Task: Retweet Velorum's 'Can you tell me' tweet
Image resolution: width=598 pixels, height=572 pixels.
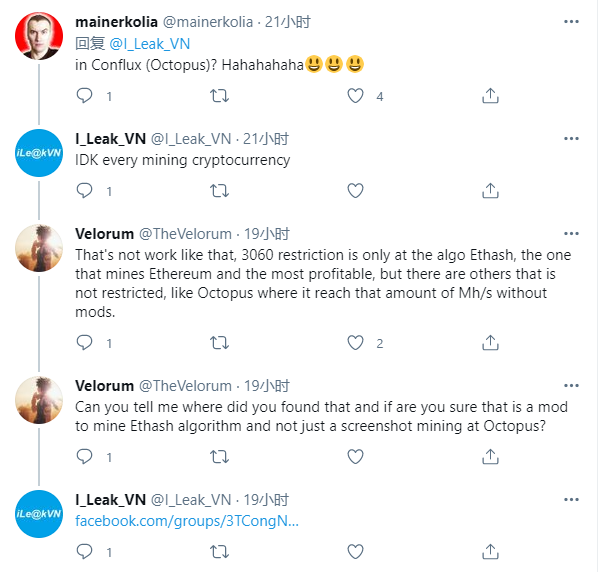Action: (x=219, y=456)
